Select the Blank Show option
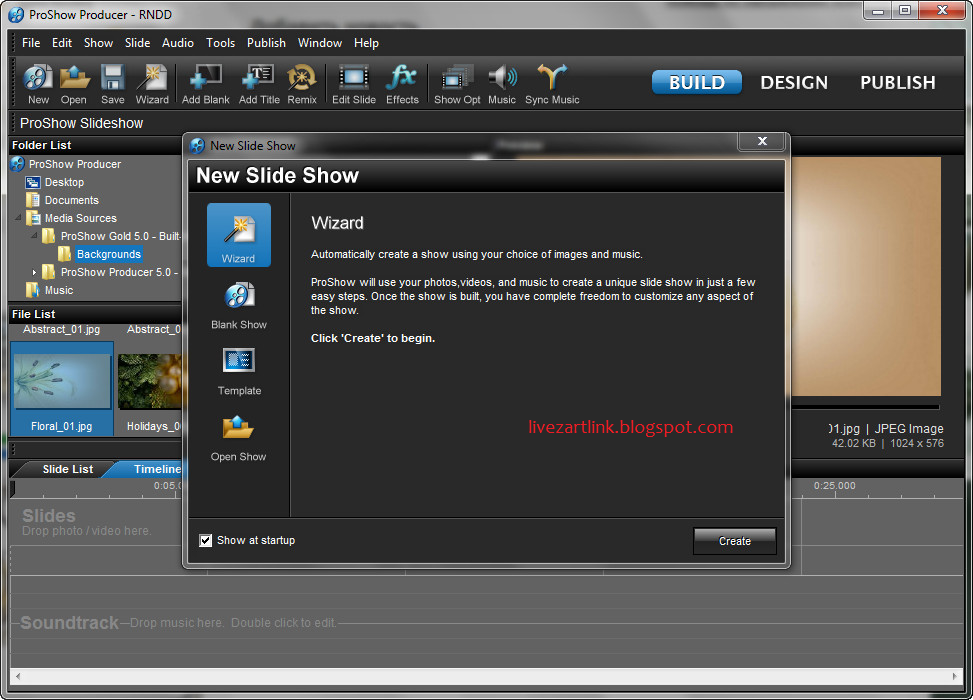 pos(239,305)
